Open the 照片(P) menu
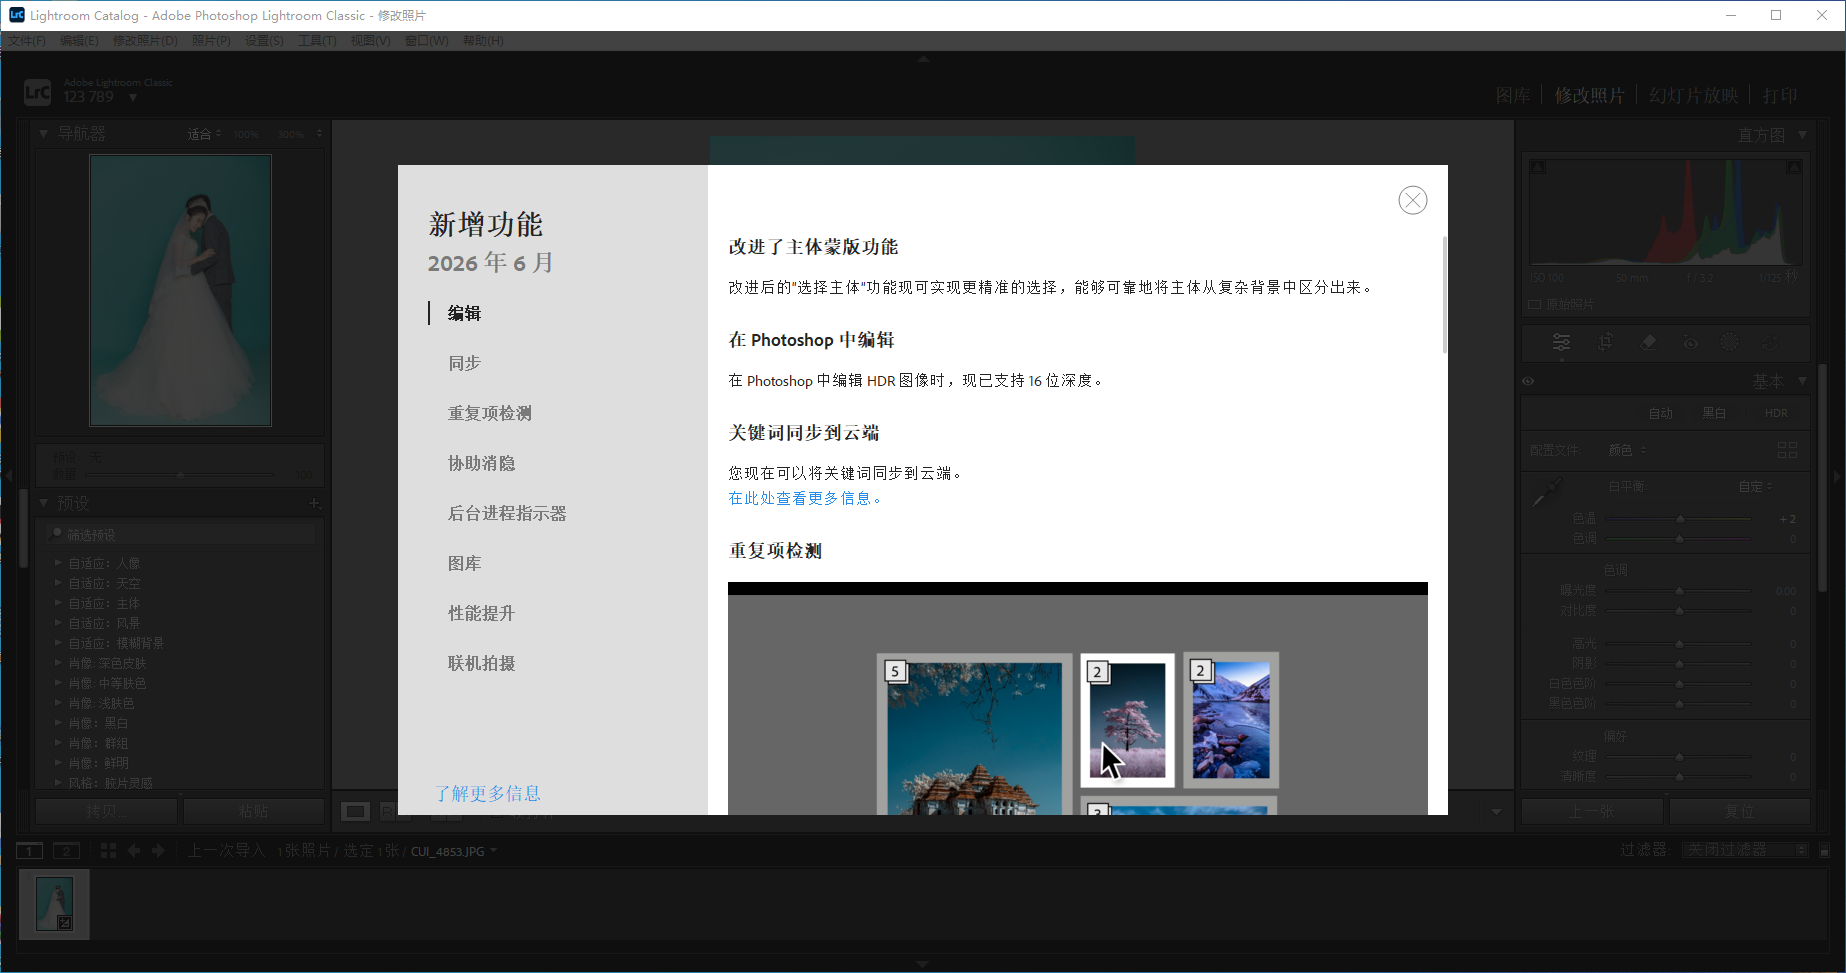This screenshot has width=1846, height=973. [211, 41]
